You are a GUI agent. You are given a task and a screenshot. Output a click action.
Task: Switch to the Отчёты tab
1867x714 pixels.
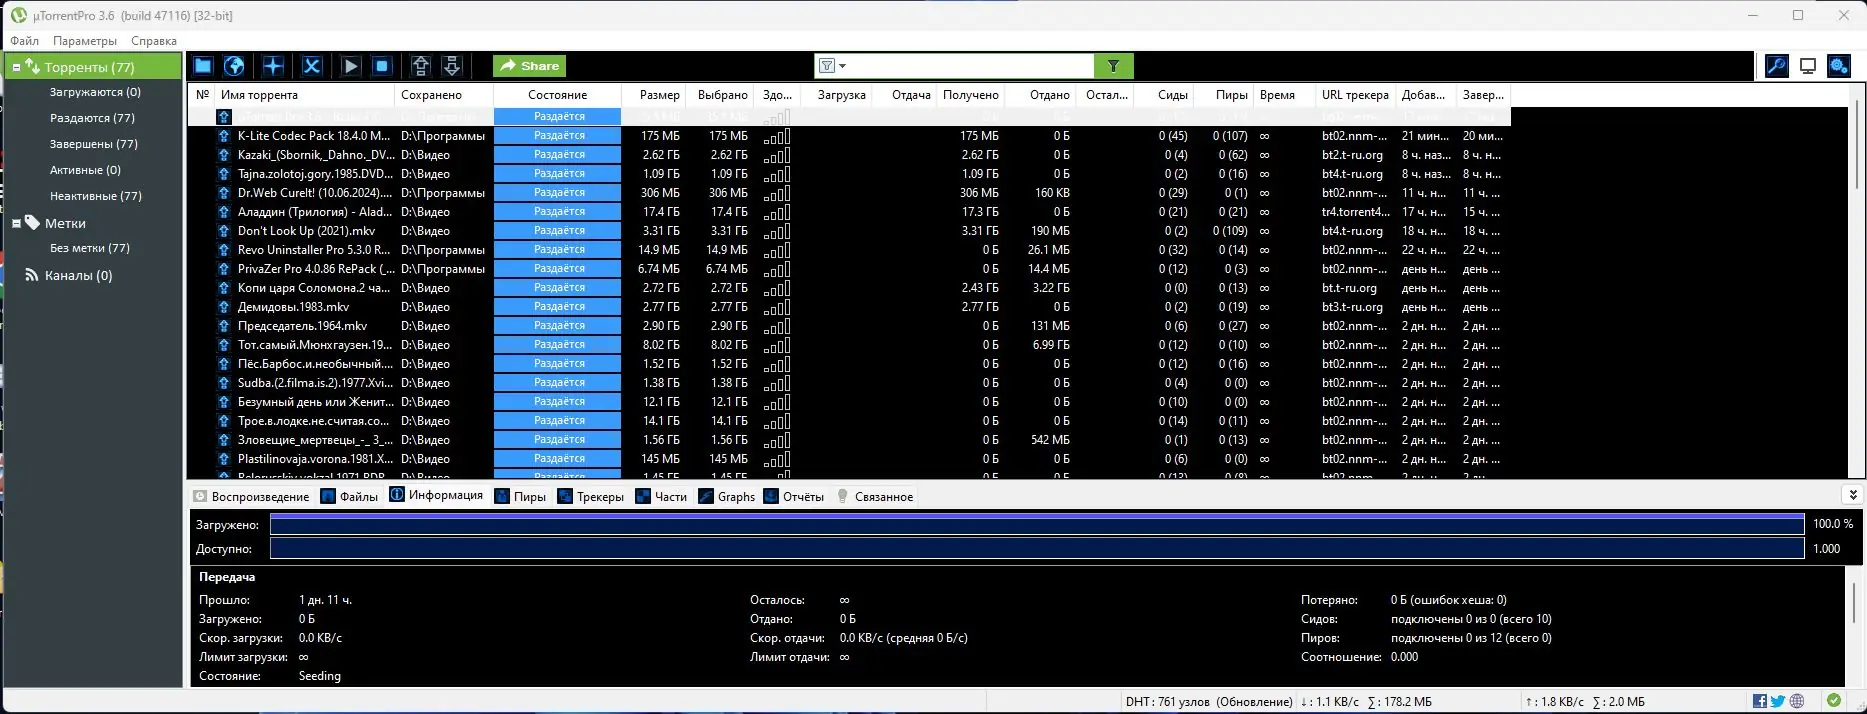pos(794,496)
